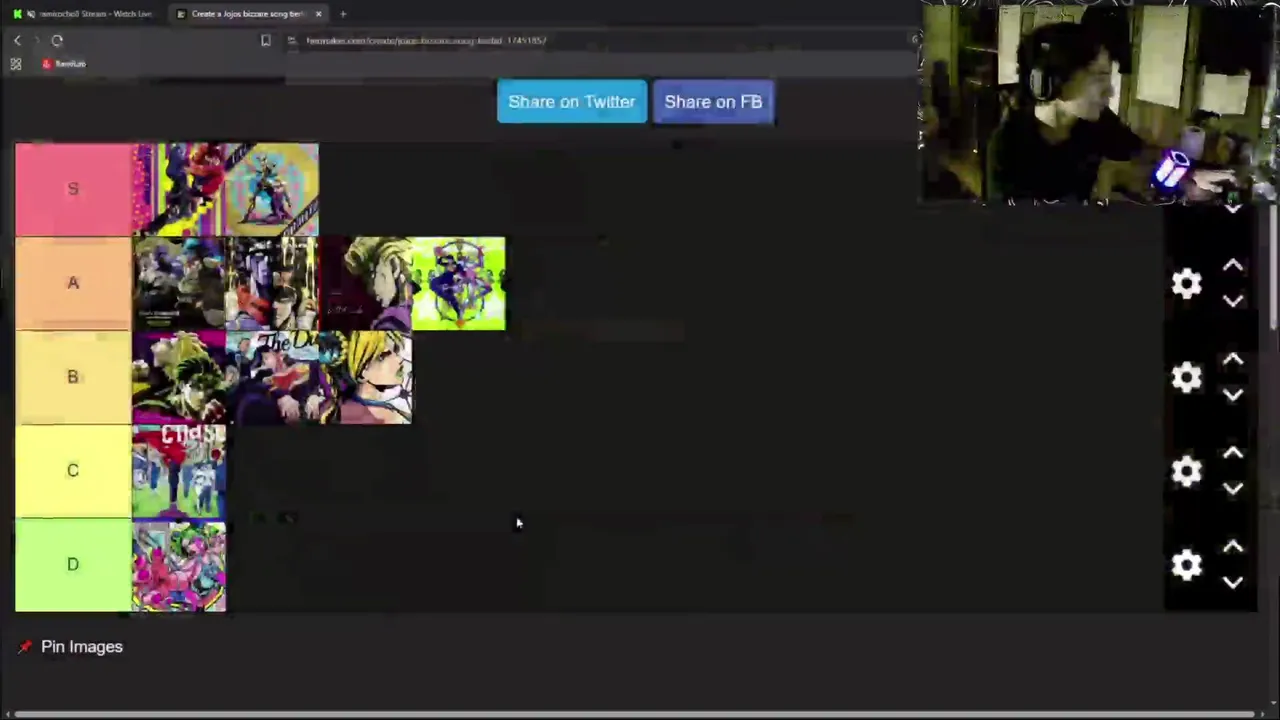
Task: Move tier D row up
Action: click(1232, 548)
